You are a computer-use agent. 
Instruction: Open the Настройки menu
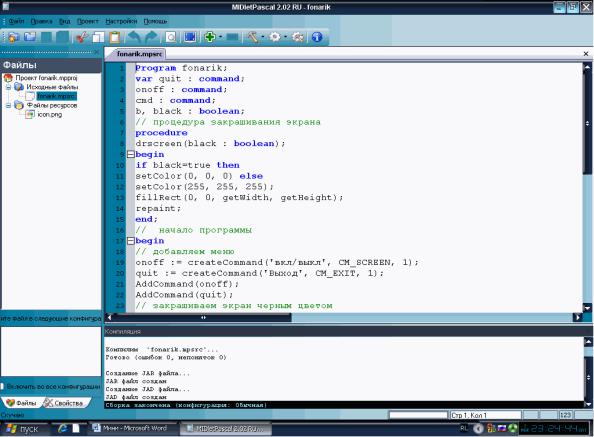tap(121, 21)
